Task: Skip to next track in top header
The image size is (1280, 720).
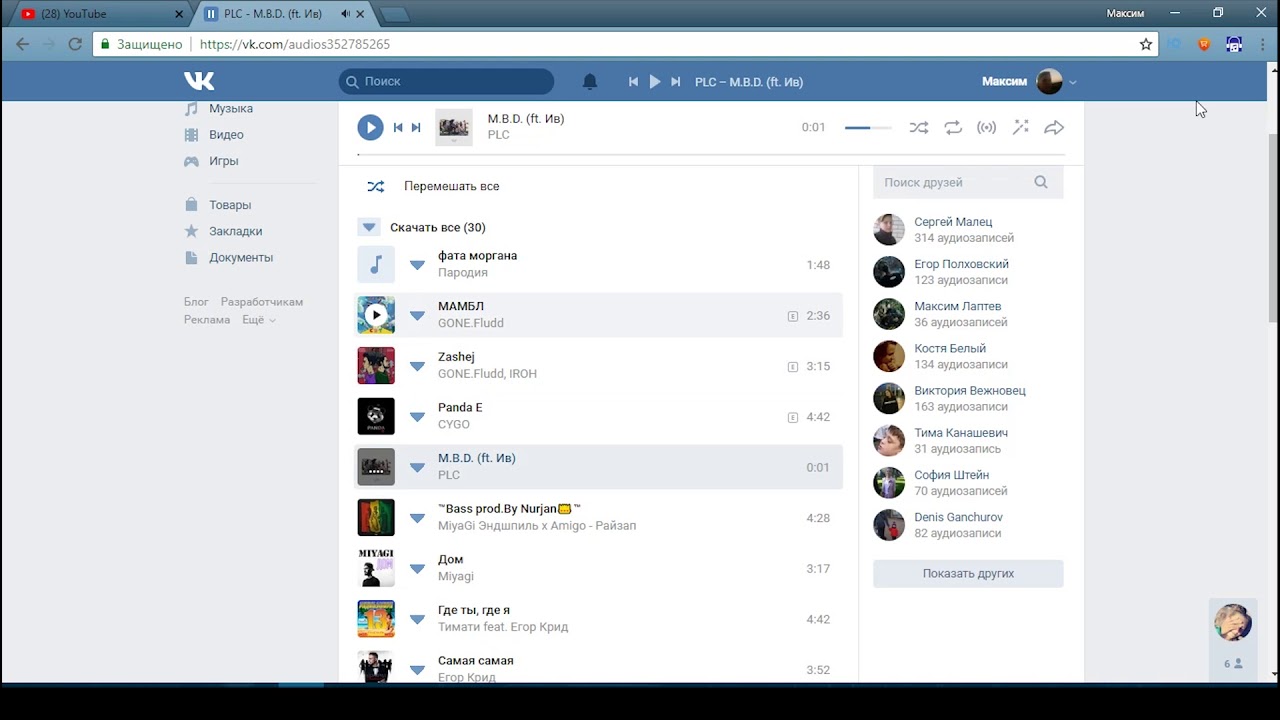Action: 676,82
